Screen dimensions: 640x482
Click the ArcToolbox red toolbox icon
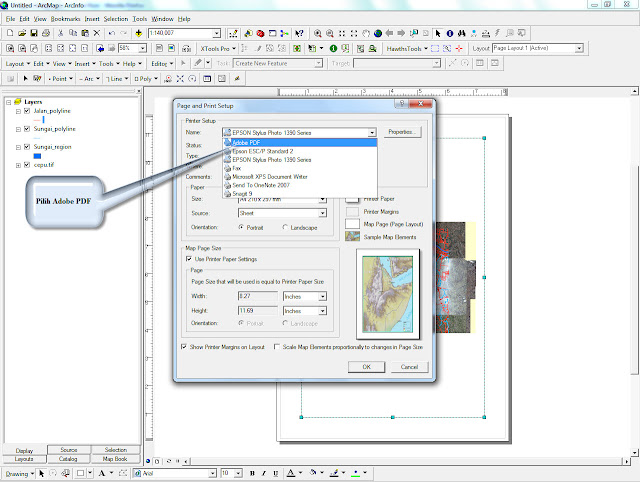pos(260,33)
